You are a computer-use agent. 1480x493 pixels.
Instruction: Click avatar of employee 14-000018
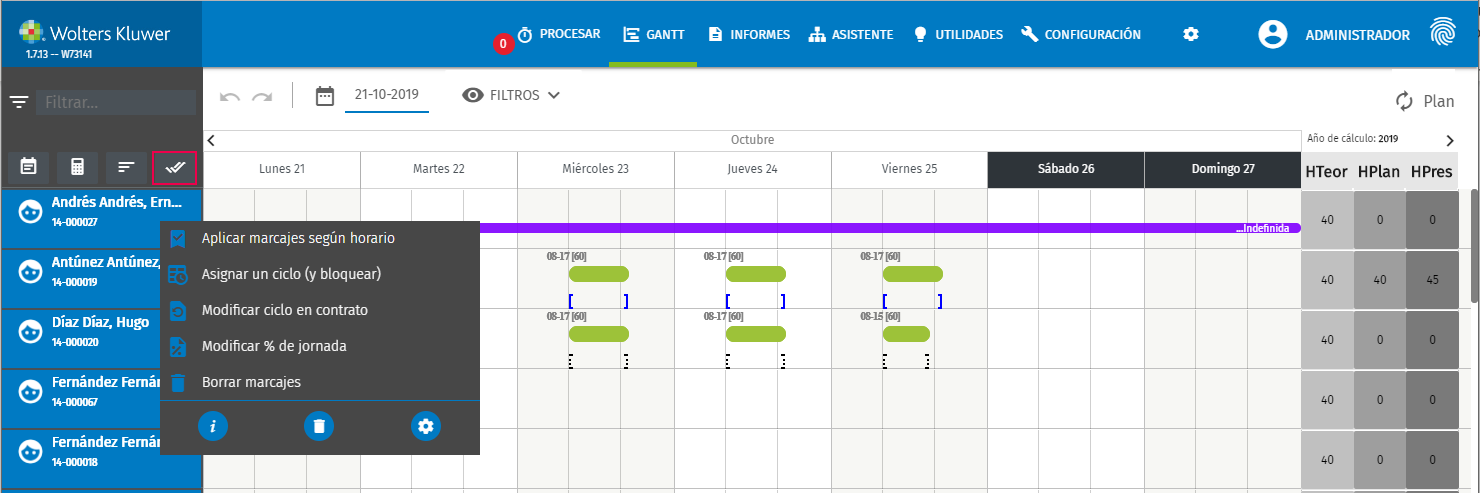pos(31,451)
